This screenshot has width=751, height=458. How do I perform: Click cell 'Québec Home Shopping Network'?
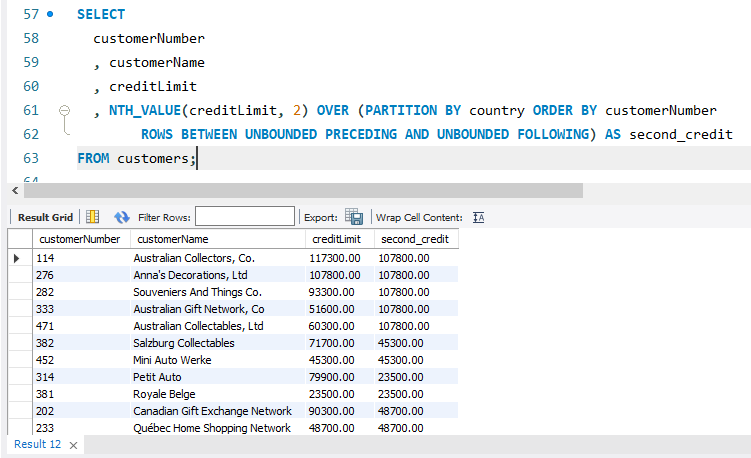(x=218, y=428)
